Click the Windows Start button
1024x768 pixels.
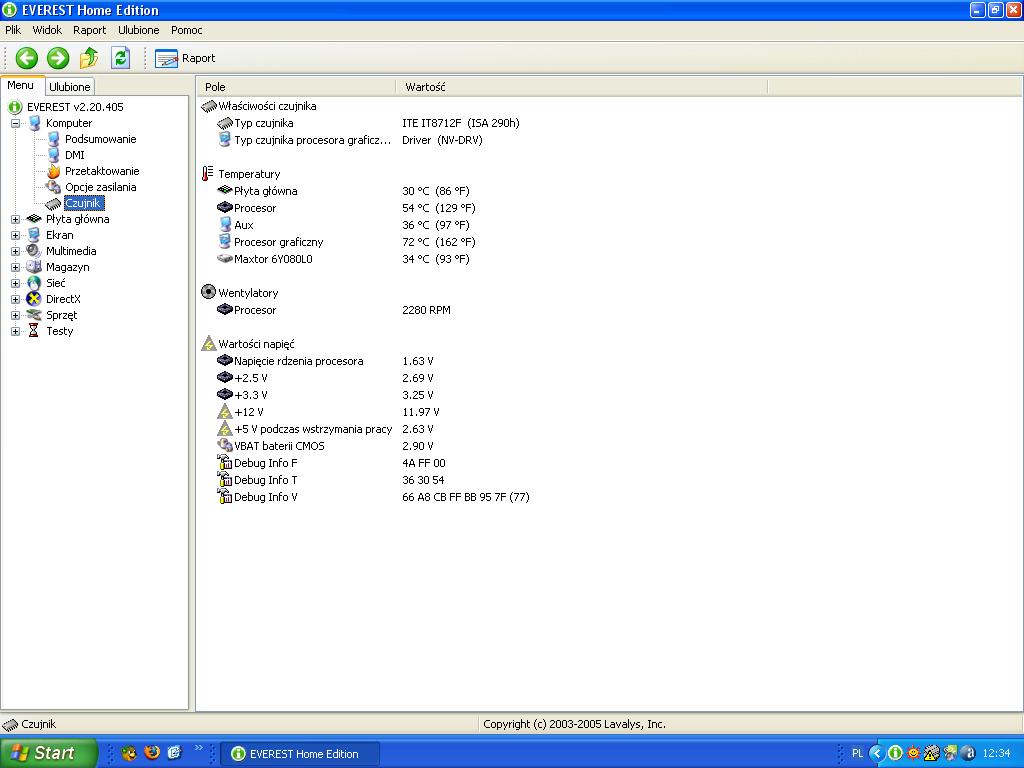click(48, 753)
